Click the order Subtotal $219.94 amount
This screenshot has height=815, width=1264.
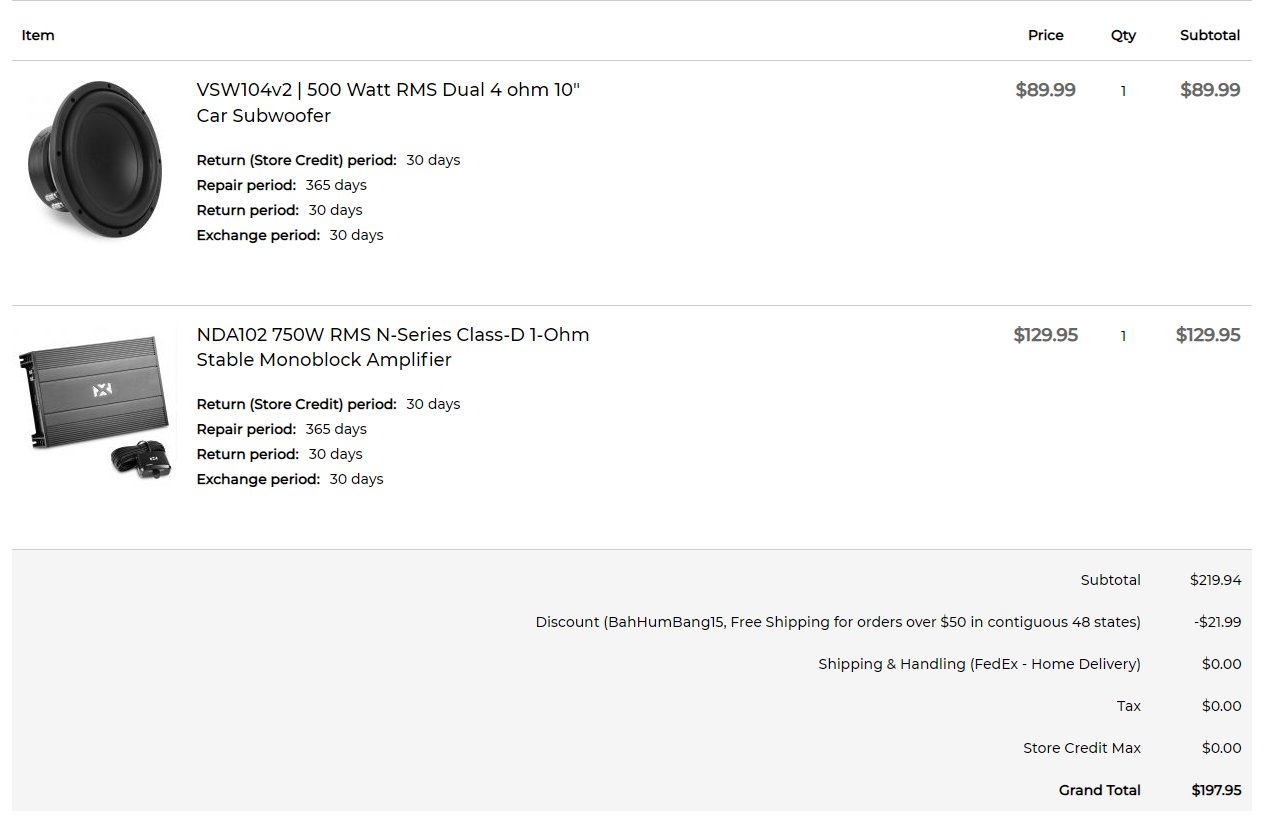coord(1215,580)
